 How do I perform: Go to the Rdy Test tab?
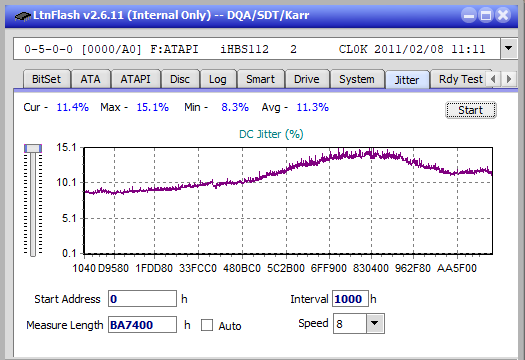pos(461,79)
